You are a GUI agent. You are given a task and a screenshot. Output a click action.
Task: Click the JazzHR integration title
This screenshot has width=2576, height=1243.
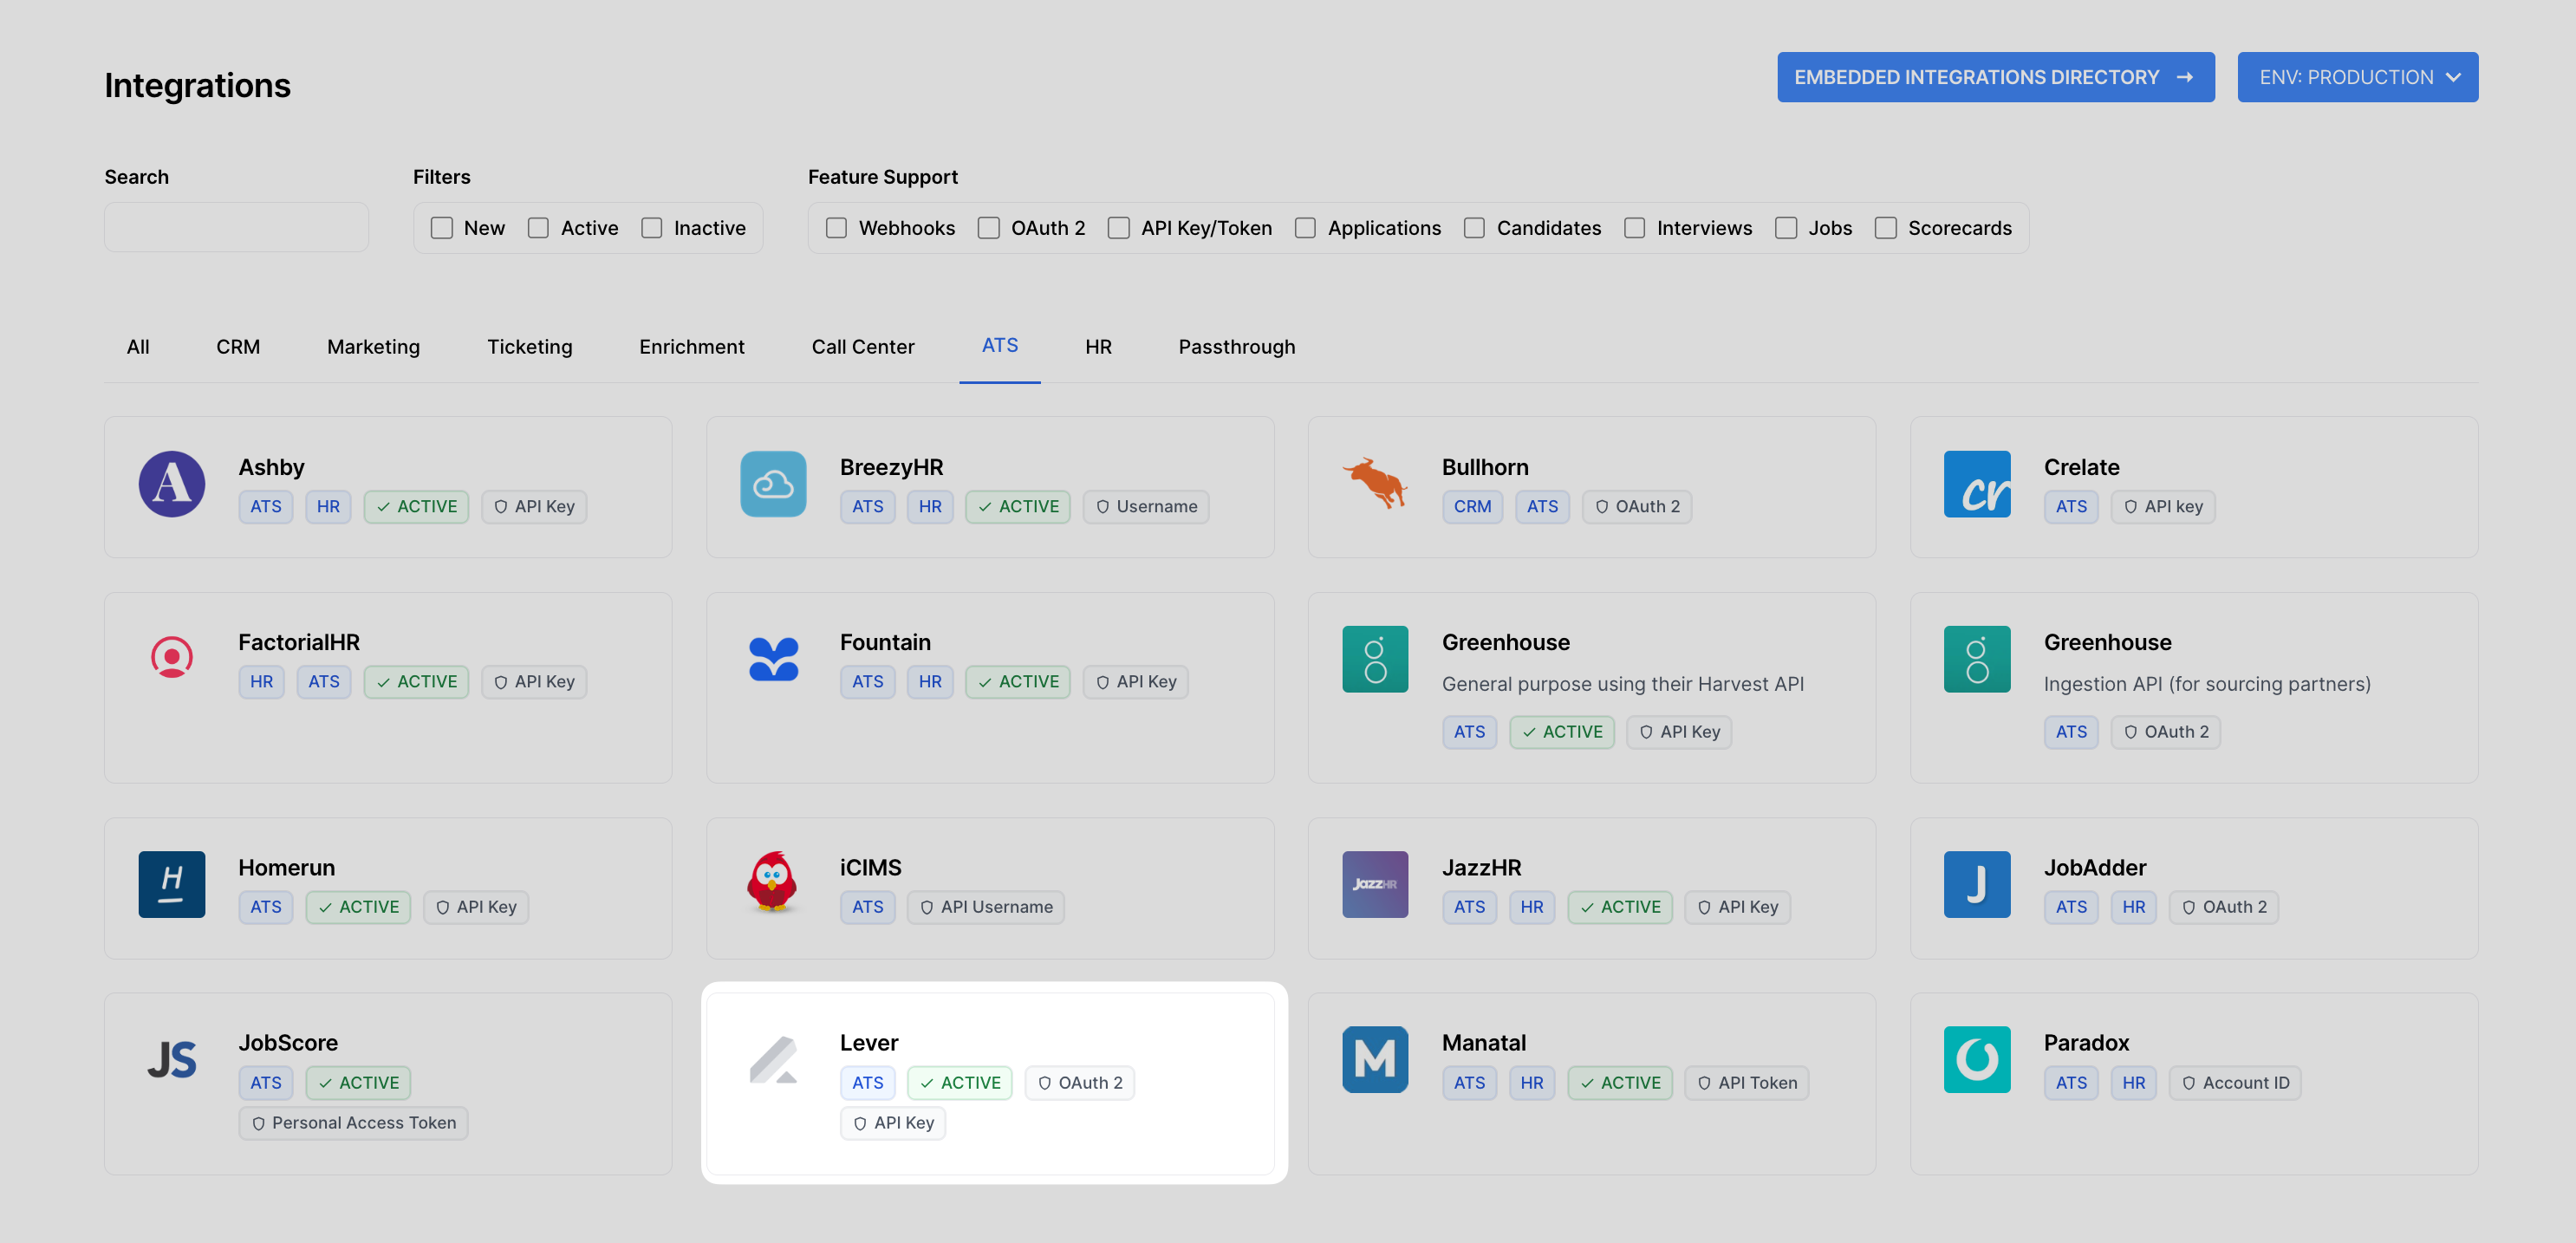coord(1481,867)
